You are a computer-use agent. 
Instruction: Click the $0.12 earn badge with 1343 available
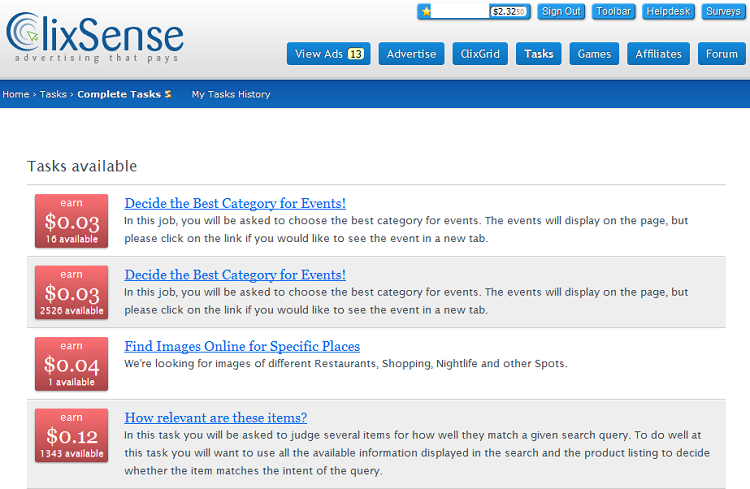coord(71,435)
